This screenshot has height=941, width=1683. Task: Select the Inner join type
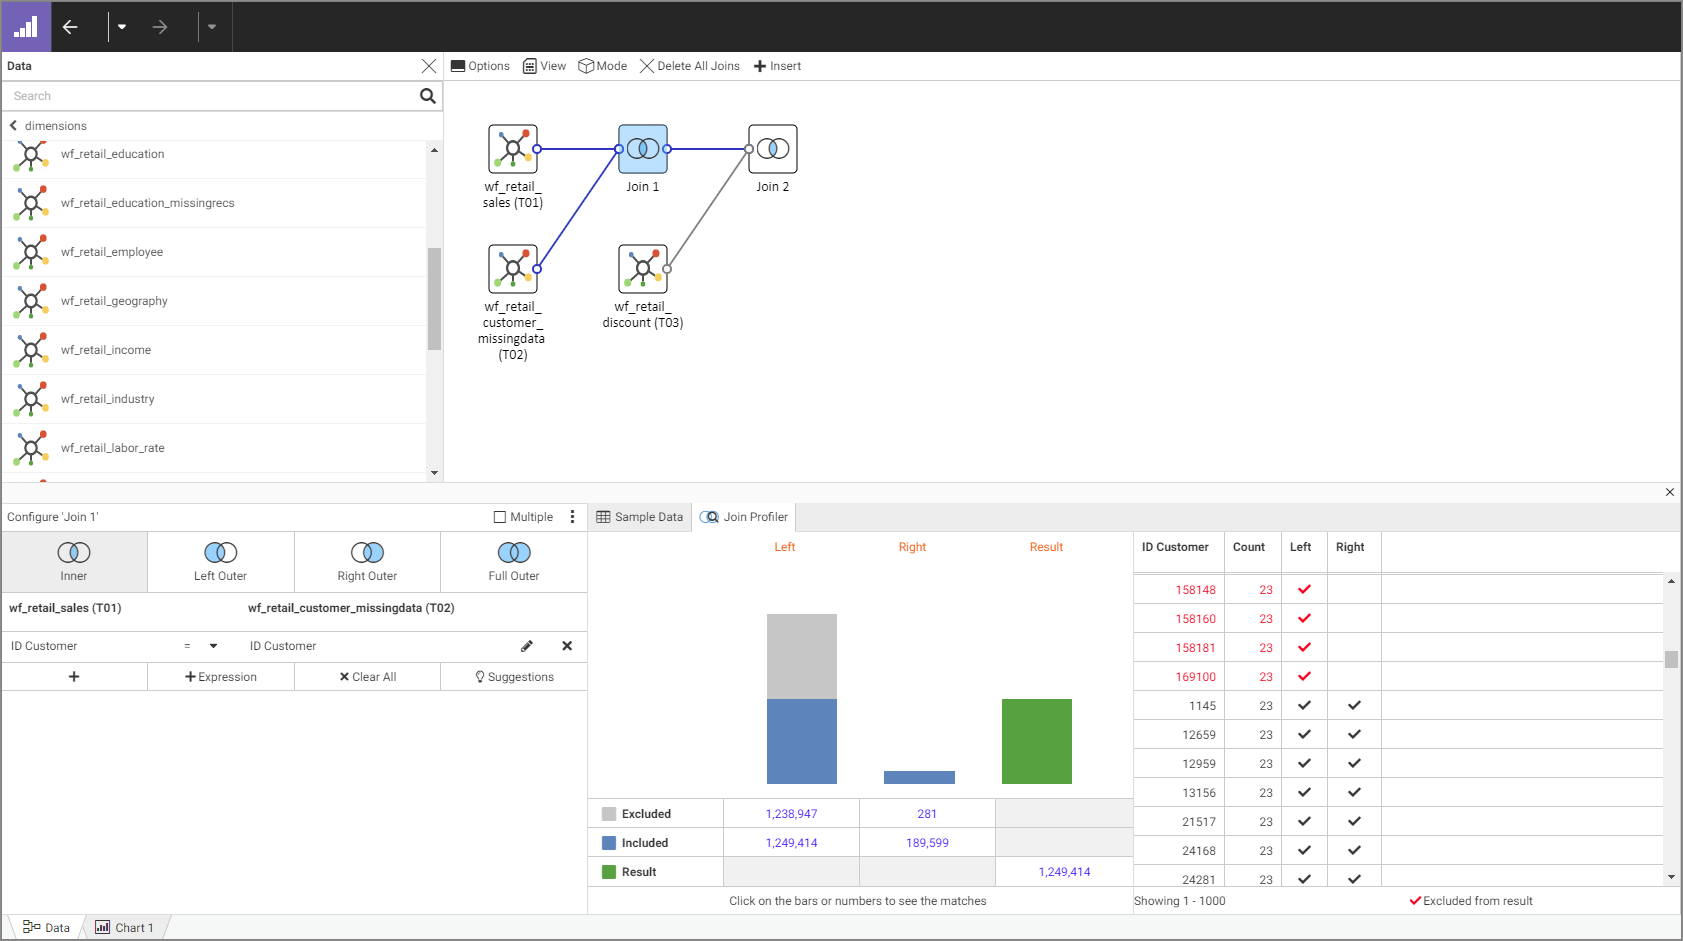(74, 560)
